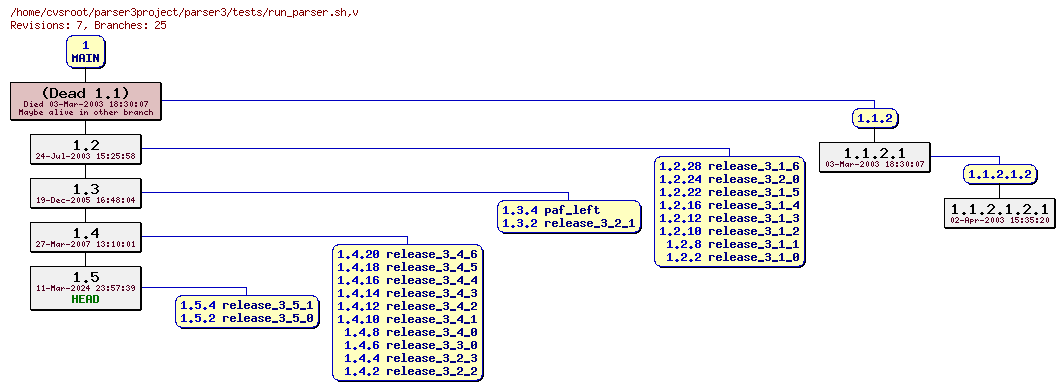The image size is (1064, 390).
Task: Click branch 1.2.10 release_3_1_2
Action: (729, 231)
